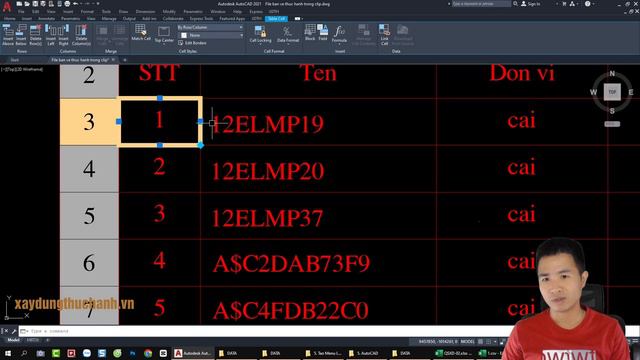Click the Undo arrow in quick access
The height and width of the screenshot is (360, 640).
pyautogui.click(x=76, y=4)
